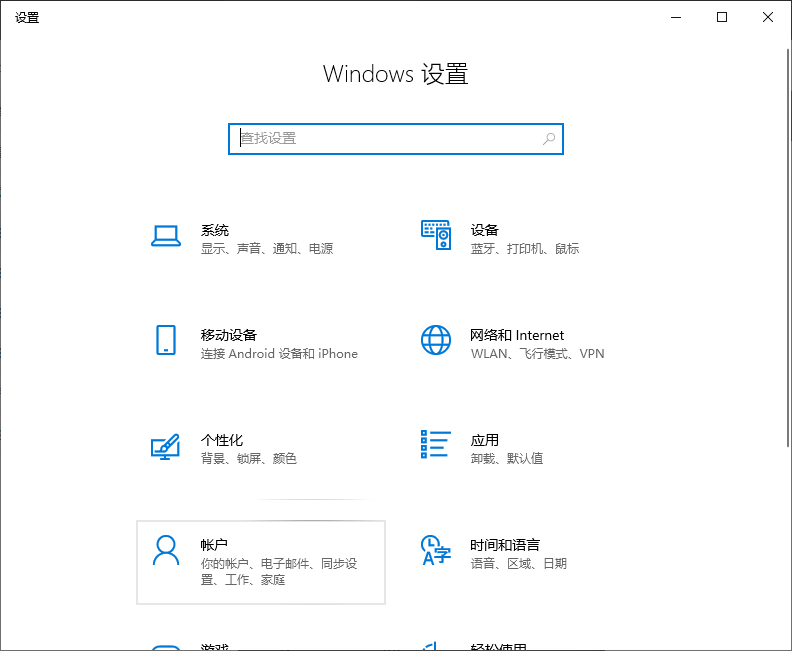
Task: Click 蓝牙、打印机、鼠标 description
Action: [x=525, y=248]
